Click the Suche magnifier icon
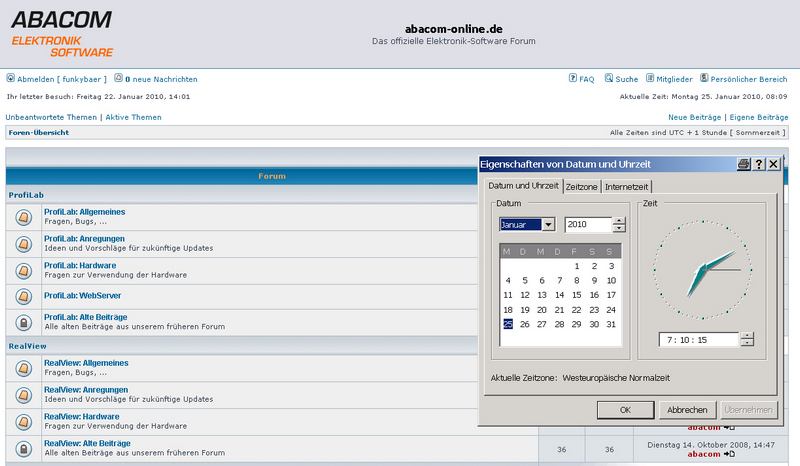Screen dimensions: 800x466 click(609, 78)
